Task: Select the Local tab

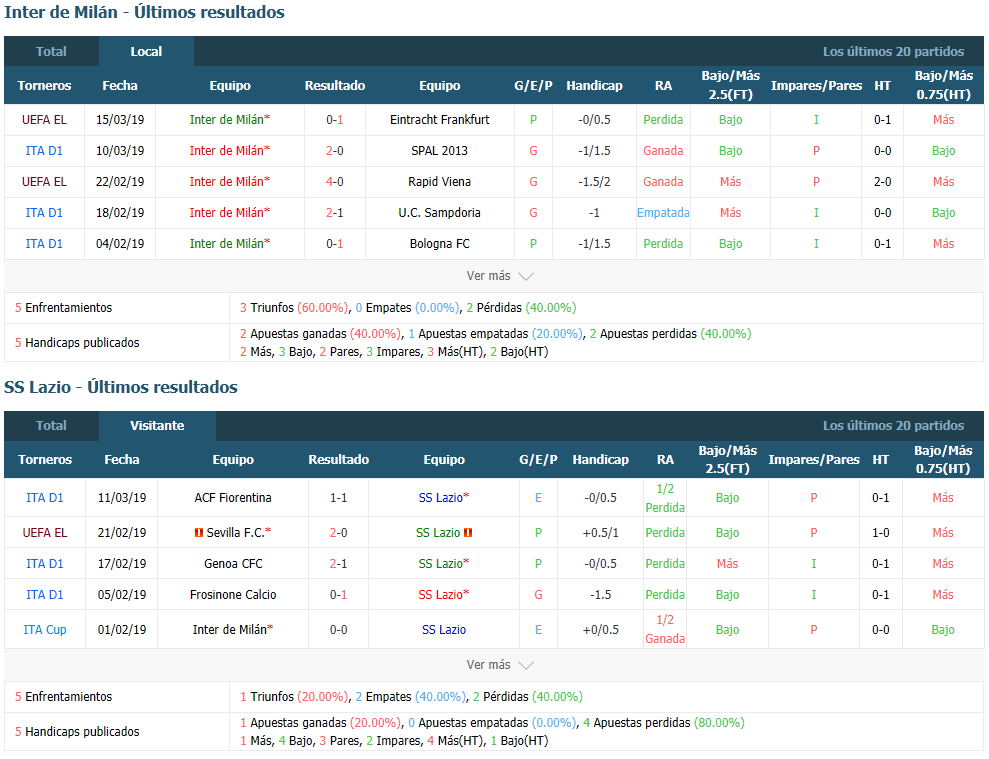Action: coord(146,52)
